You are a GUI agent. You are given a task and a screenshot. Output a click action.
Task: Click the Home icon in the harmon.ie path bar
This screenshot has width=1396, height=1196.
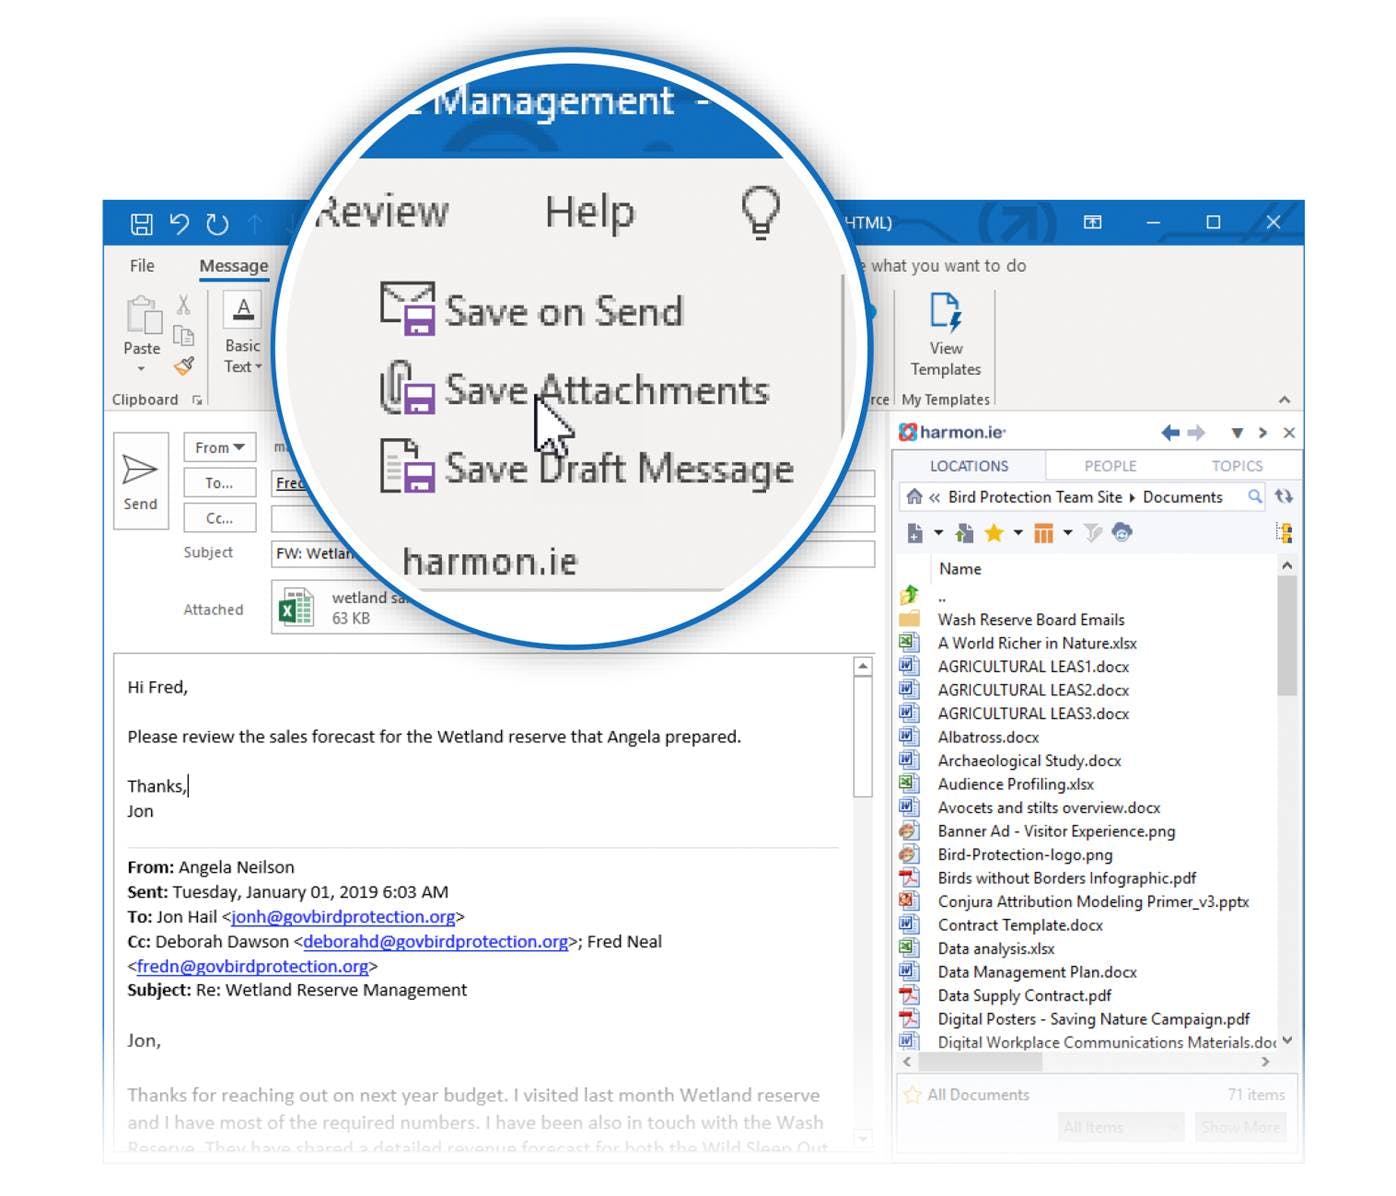point(914,496)
